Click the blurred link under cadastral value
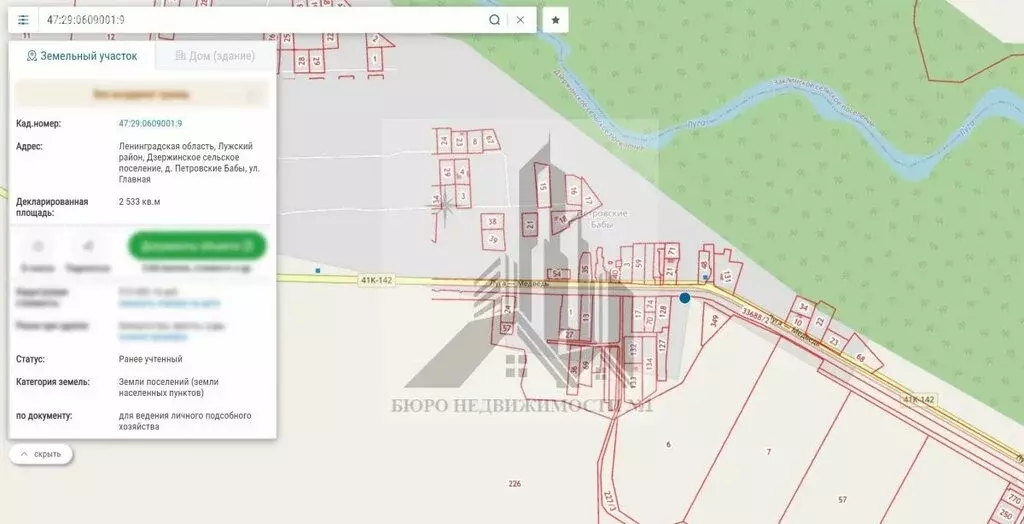This screenshot has height=524, width=1024. (168, 302)
